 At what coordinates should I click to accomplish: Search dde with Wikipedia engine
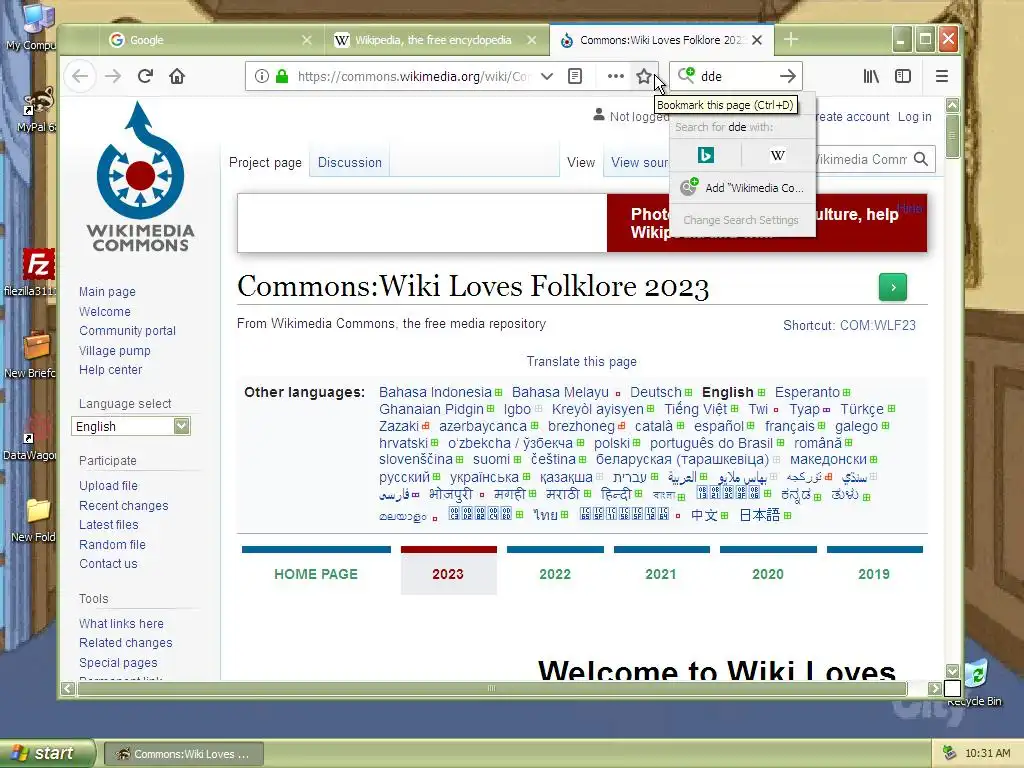point(778,155)
